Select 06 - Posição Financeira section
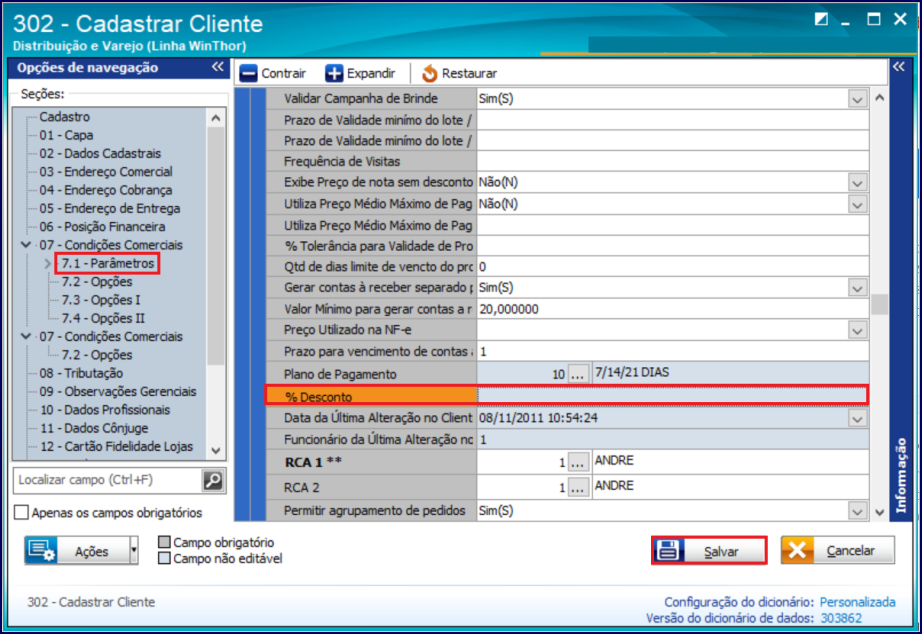Screen dimensions: 922x634 point(102,226)
